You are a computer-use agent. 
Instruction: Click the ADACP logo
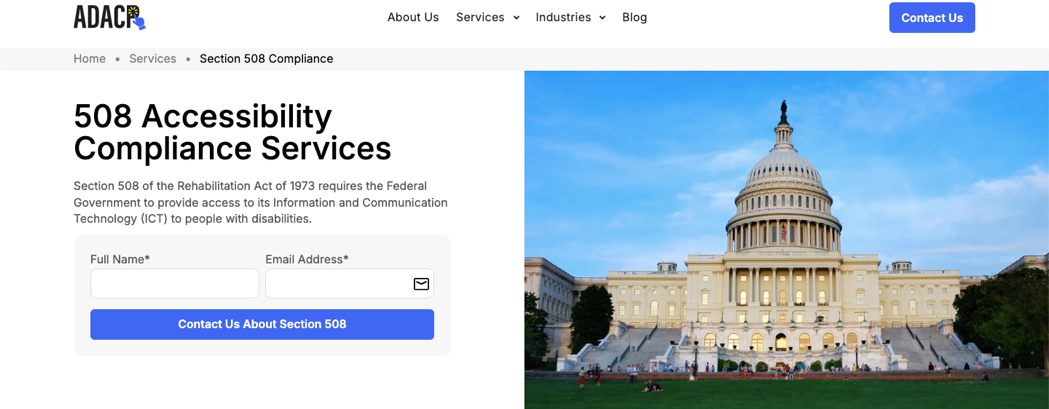pos(110,17)
